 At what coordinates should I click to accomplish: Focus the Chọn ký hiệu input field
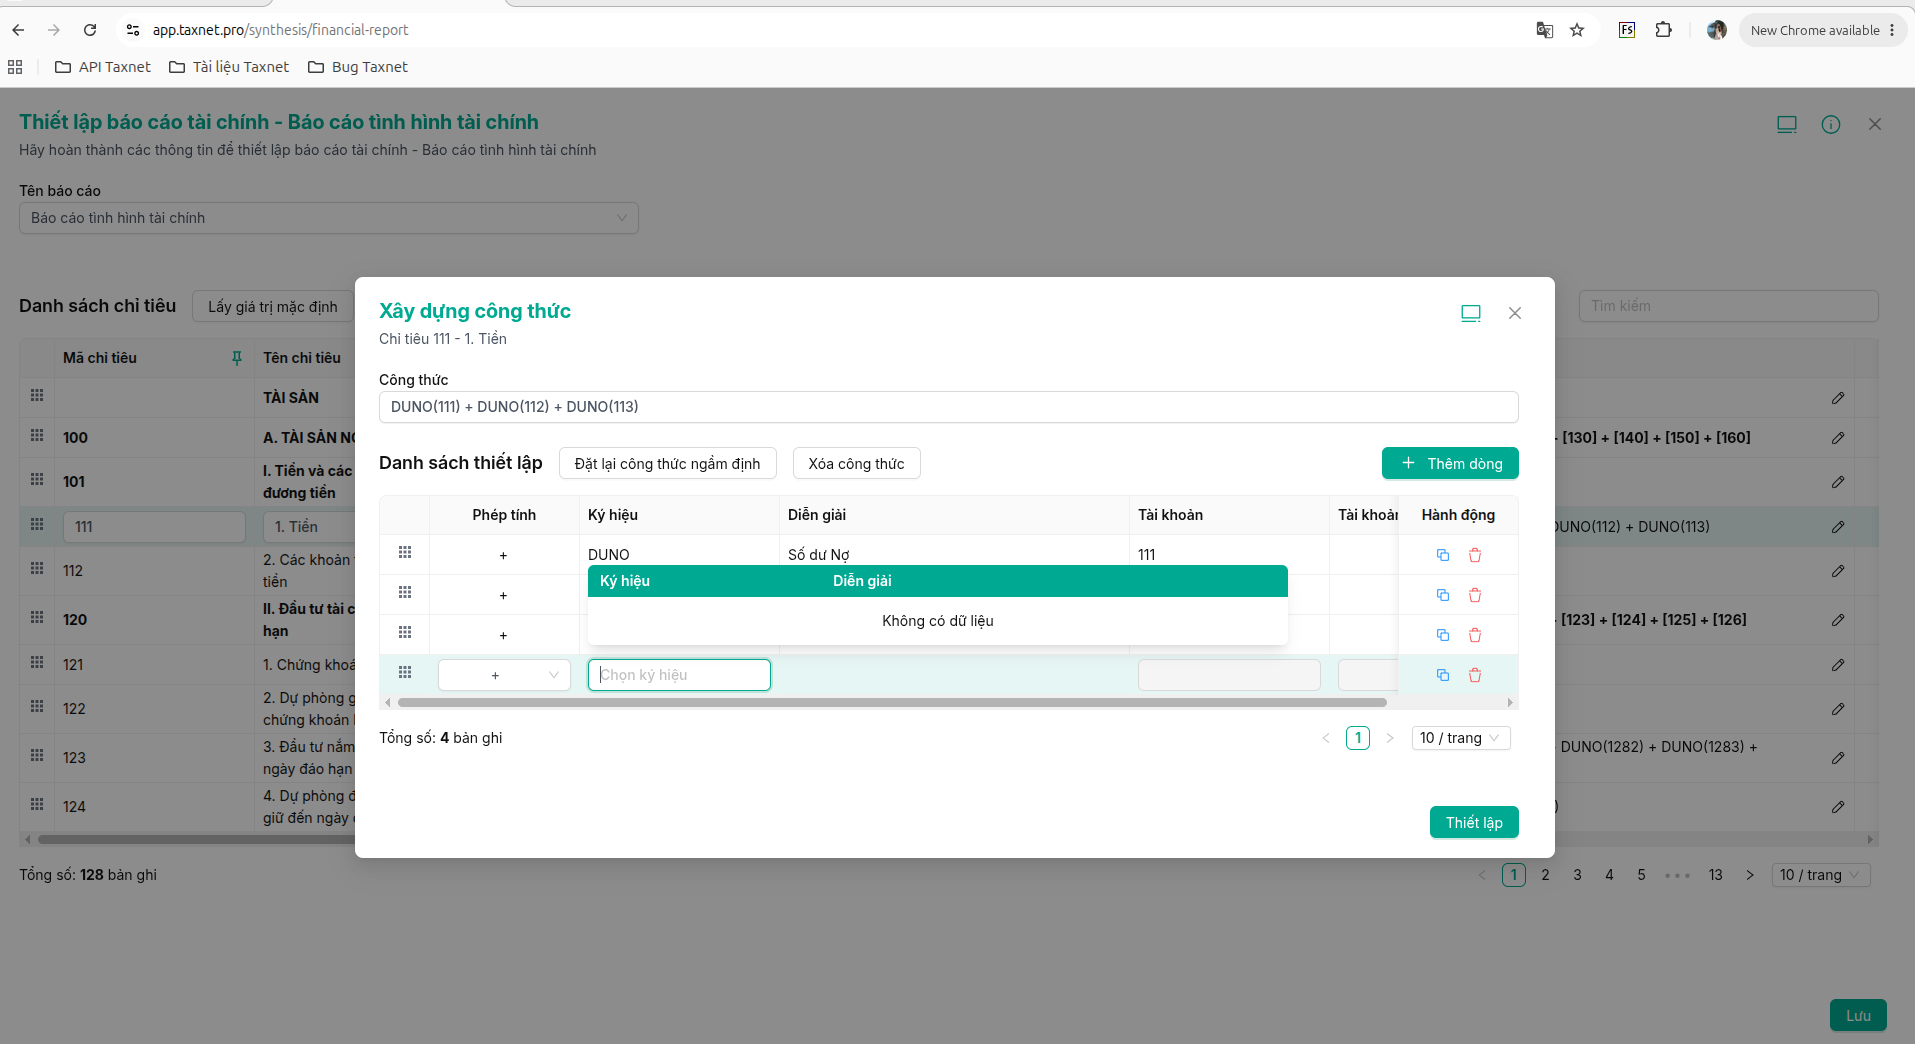coord(679,675)
